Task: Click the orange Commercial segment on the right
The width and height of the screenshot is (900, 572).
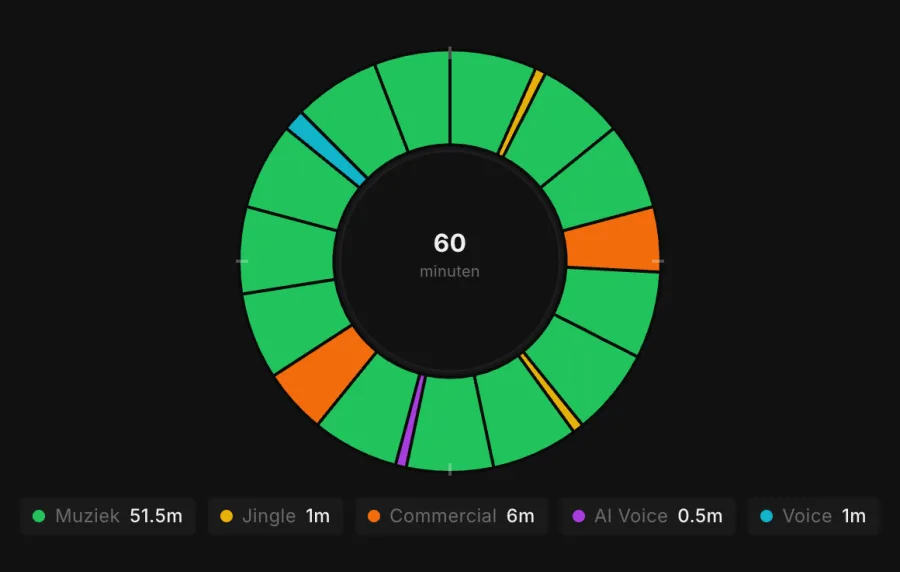Action: click(x=613, y=240)
